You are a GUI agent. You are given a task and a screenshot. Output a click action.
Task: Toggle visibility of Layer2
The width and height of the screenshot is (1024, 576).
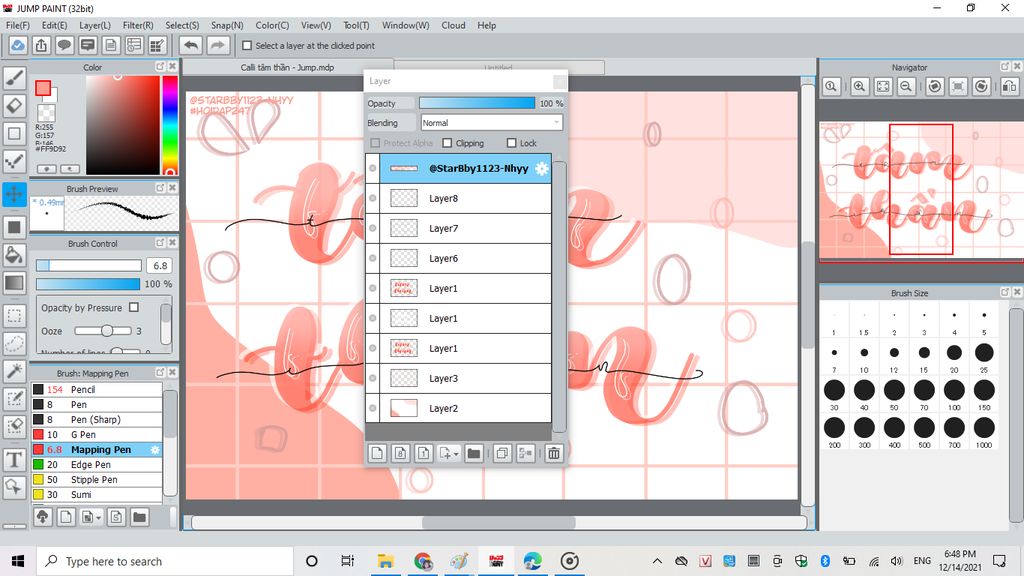pyautogui.click(x=372, y=408)
